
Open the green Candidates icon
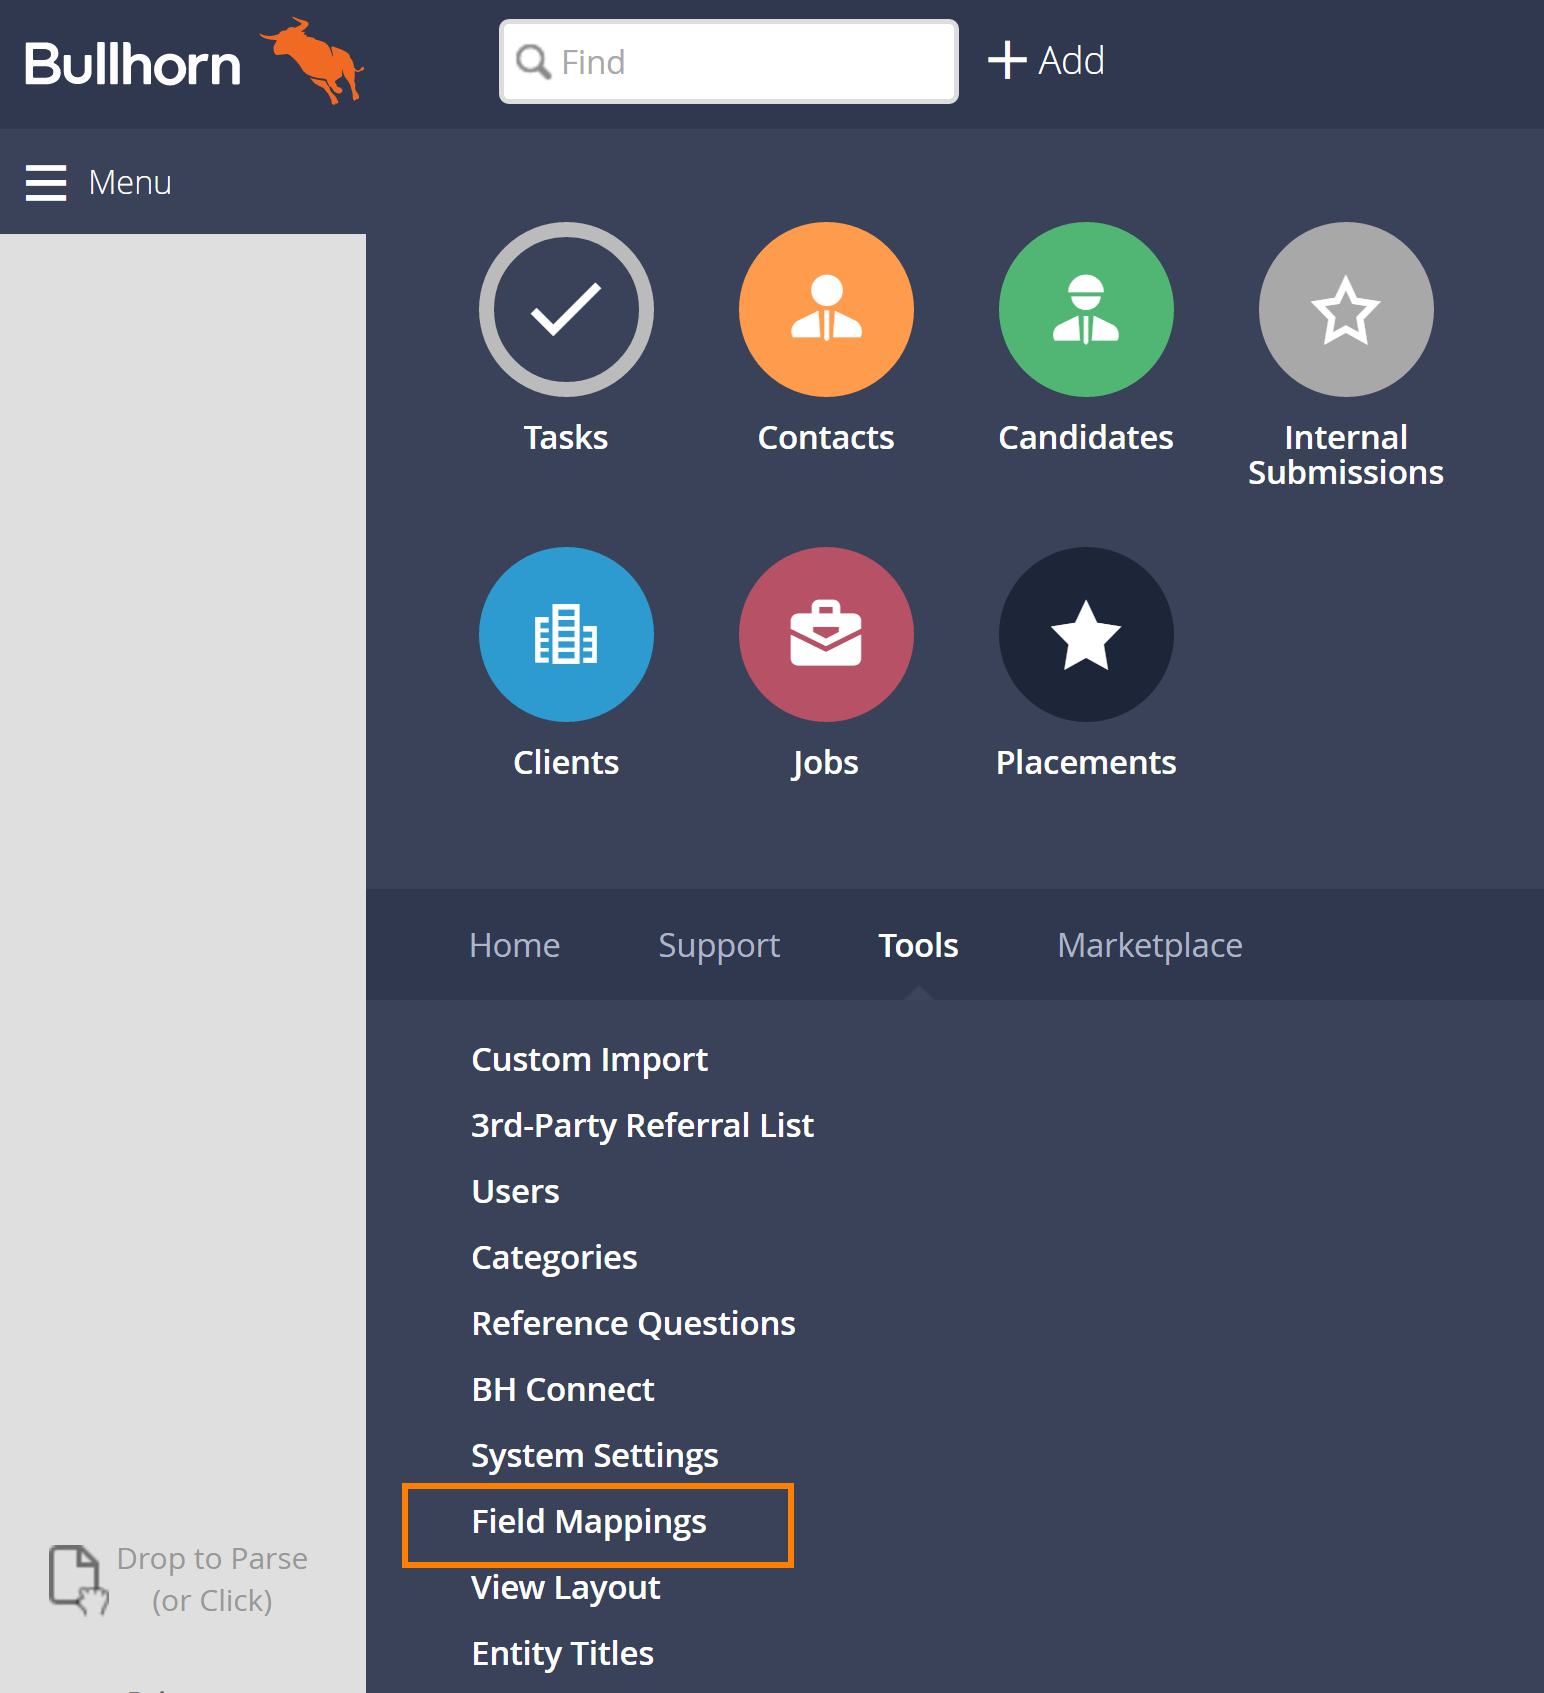tap(1086, 309)
